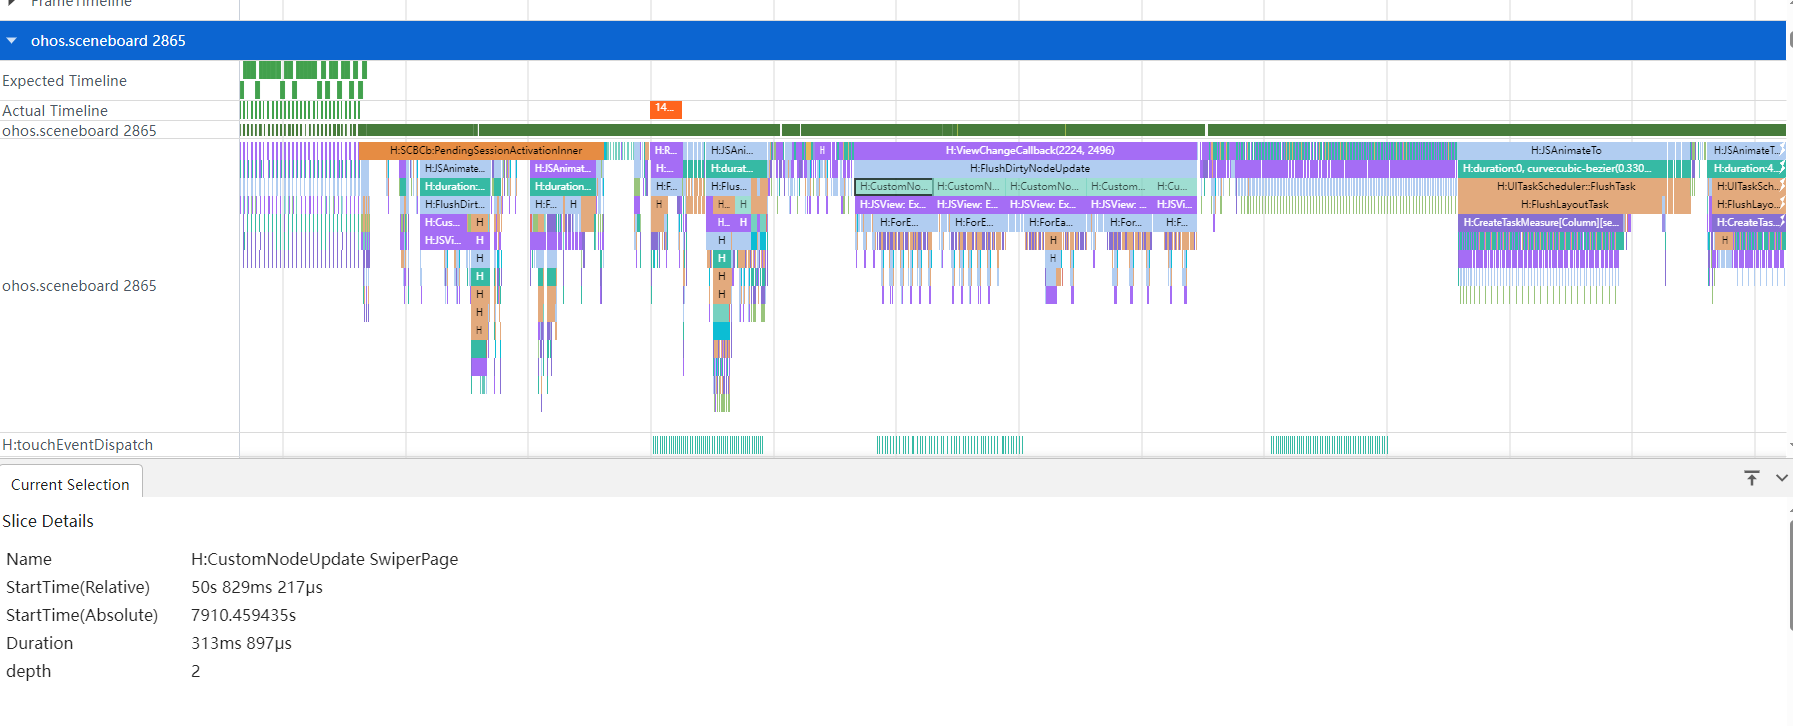Select the orange janky frame marker '14'
The width and height of the screenshot is (1793, 726).
(x=665, y=109)
